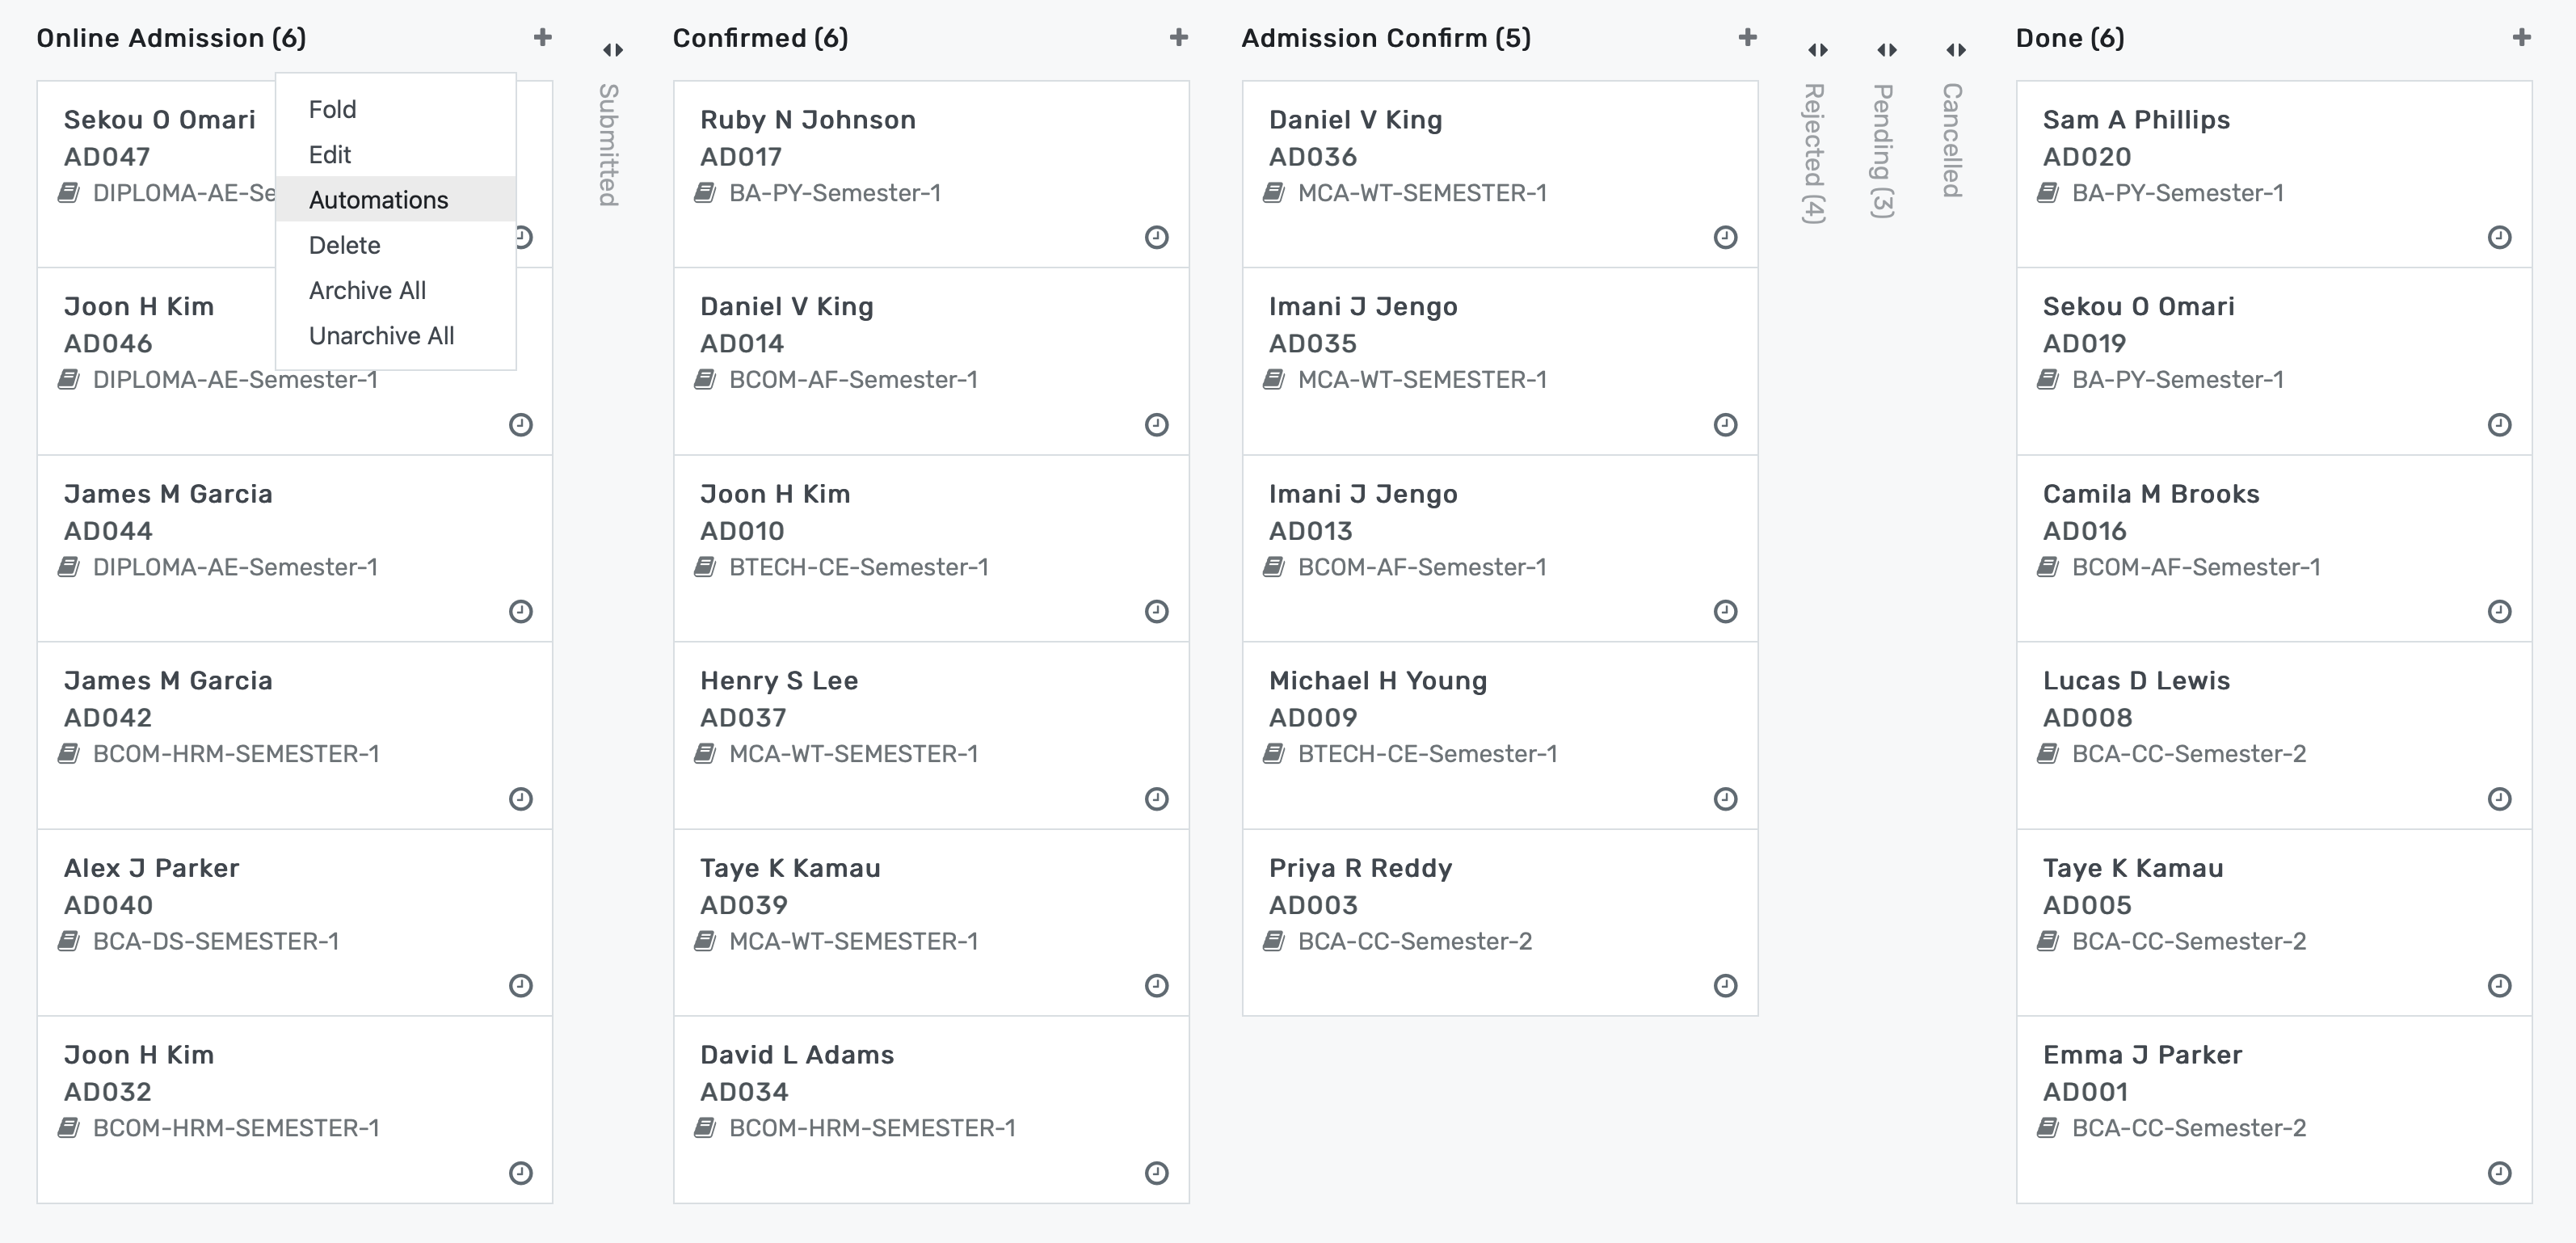Expand the Pending (3) column
2576x1243 pixels.
(x=1887, y=49)
